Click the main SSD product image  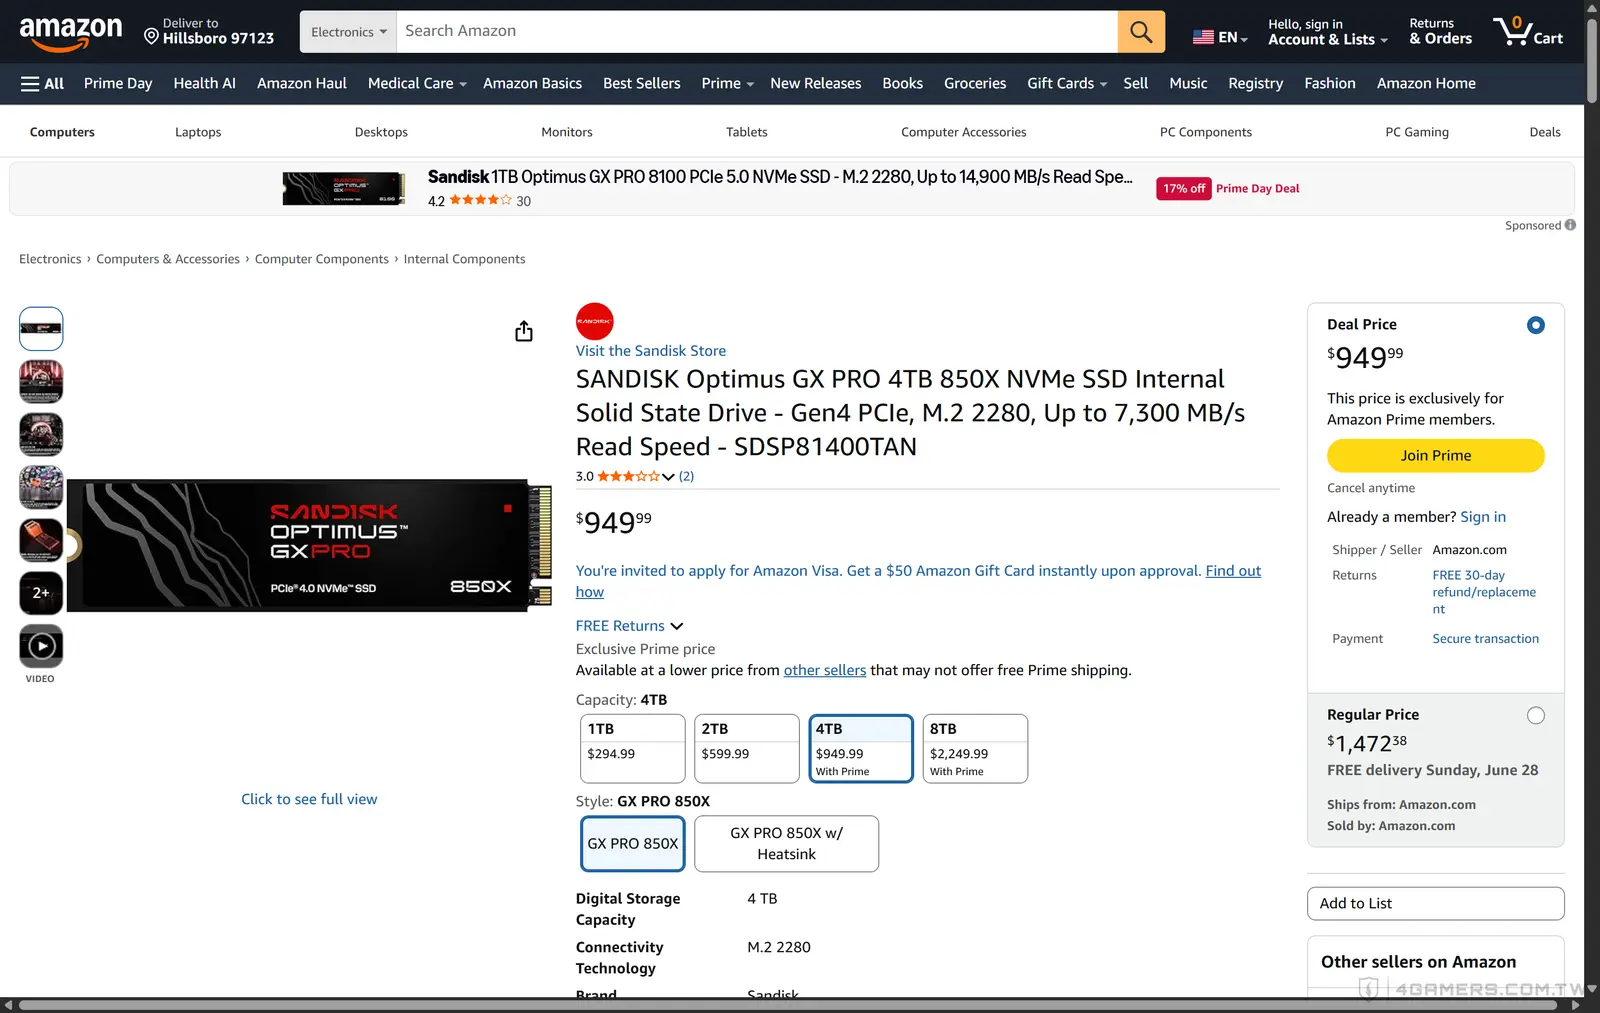(x=311, y=546)
